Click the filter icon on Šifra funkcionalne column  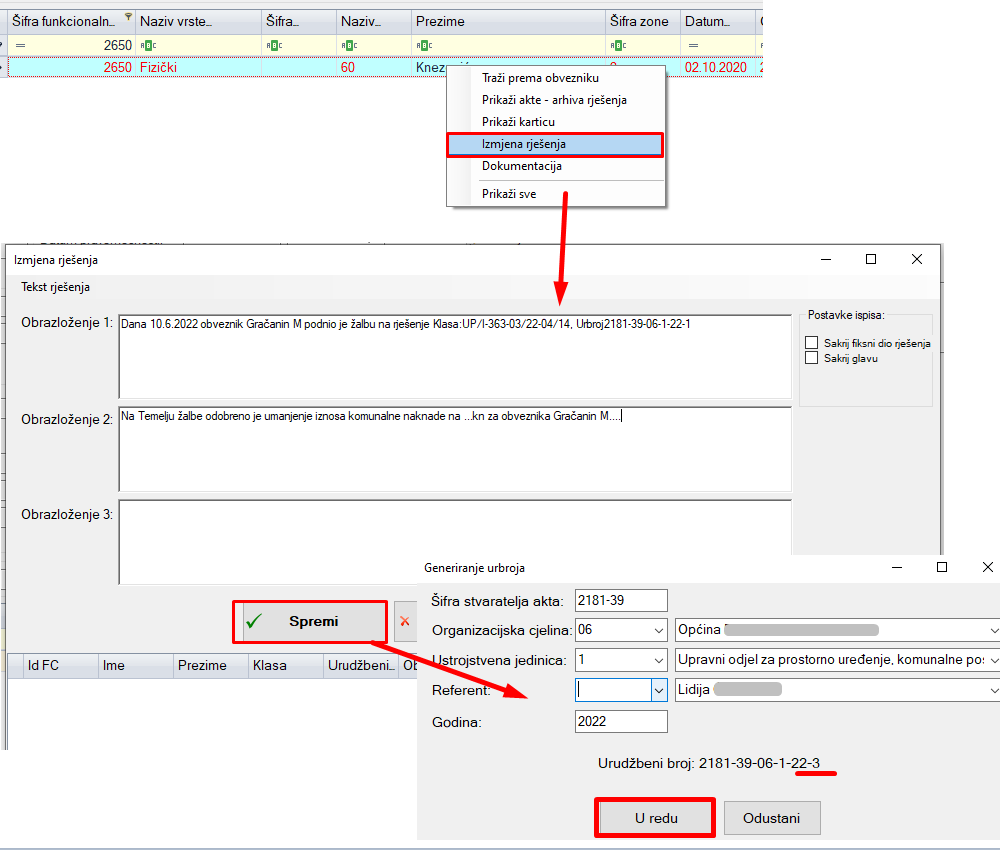click(127, 17)
